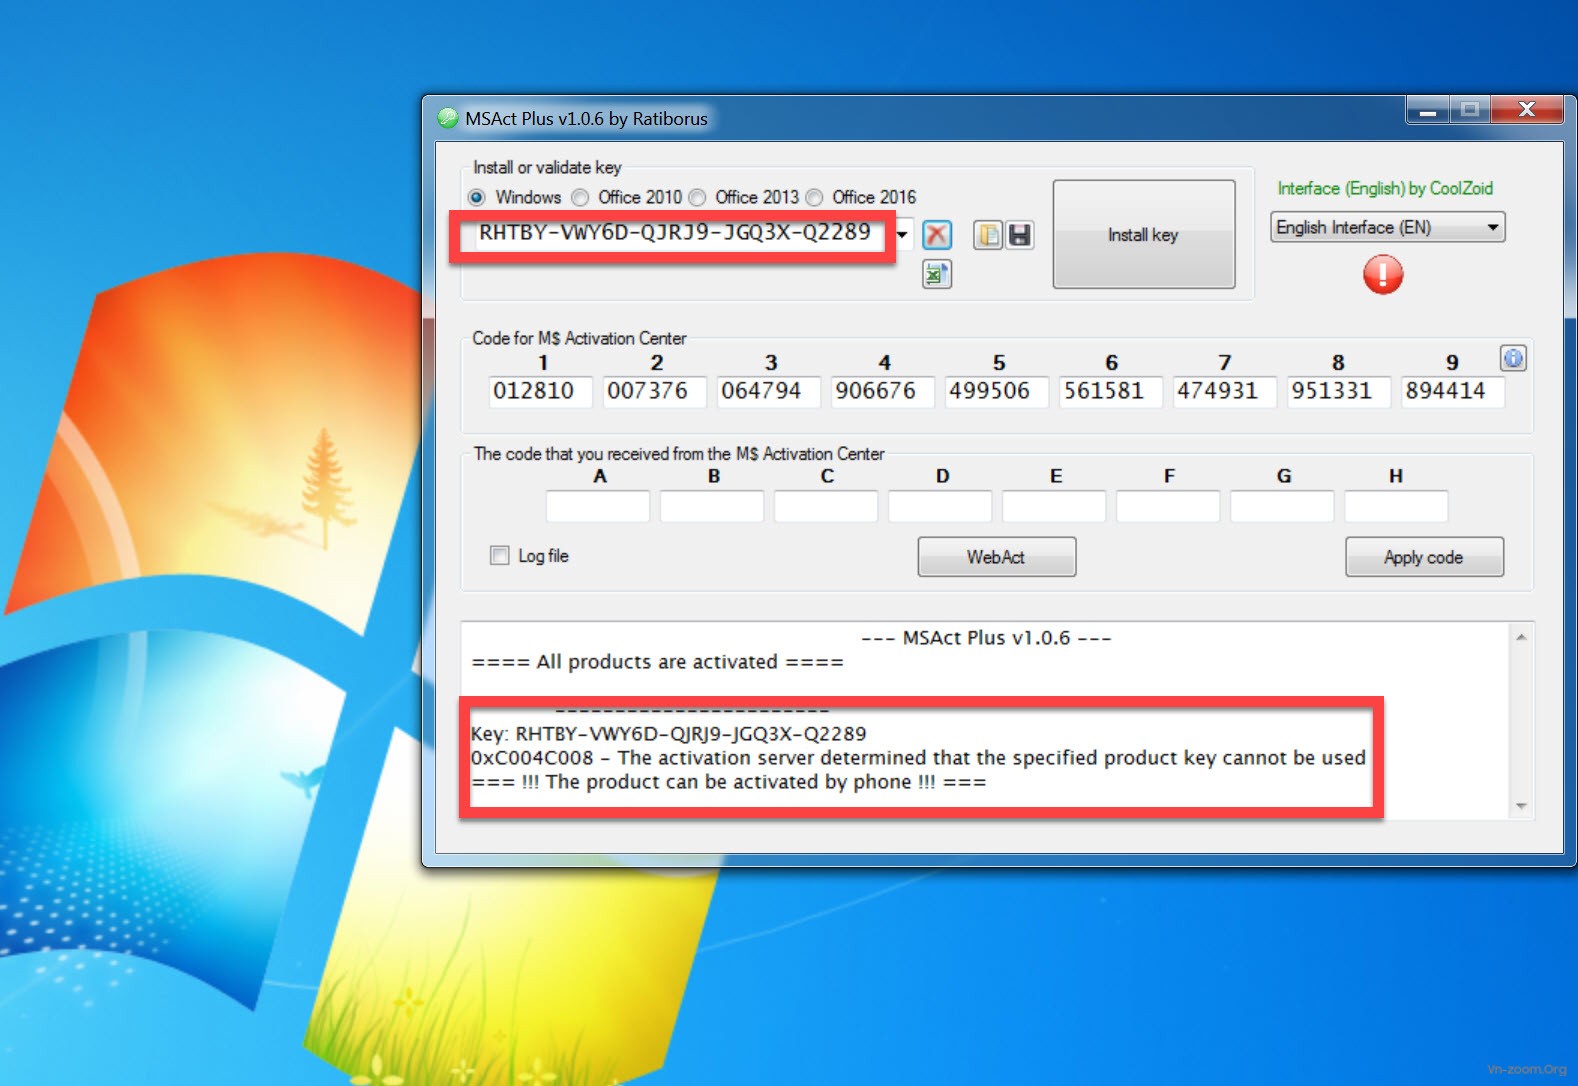Close the MSAct Plus window
Image resolution: width=1578 pixels, height=1086 pixels.
[x=1526, y=110]
